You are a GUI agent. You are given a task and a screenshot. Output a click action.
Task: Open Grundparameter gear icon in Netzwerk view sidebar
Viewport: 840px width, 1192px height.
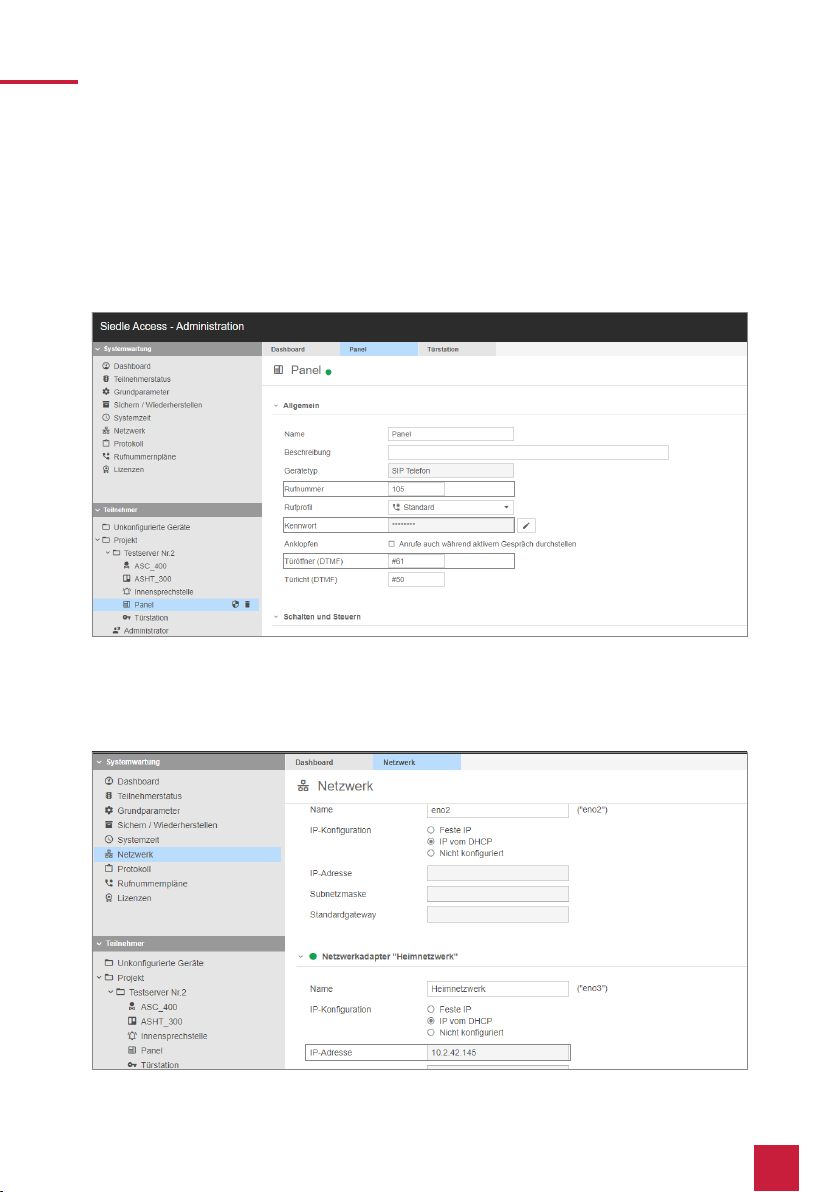click(x=109, y=810)
